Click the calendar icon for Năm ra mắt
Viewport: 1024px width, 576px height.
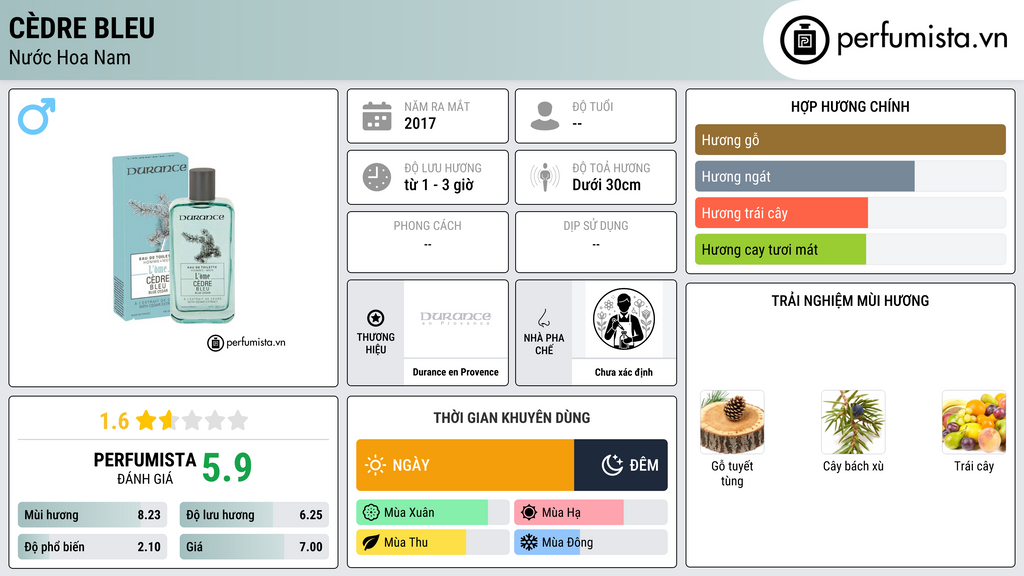coord(377,116)
